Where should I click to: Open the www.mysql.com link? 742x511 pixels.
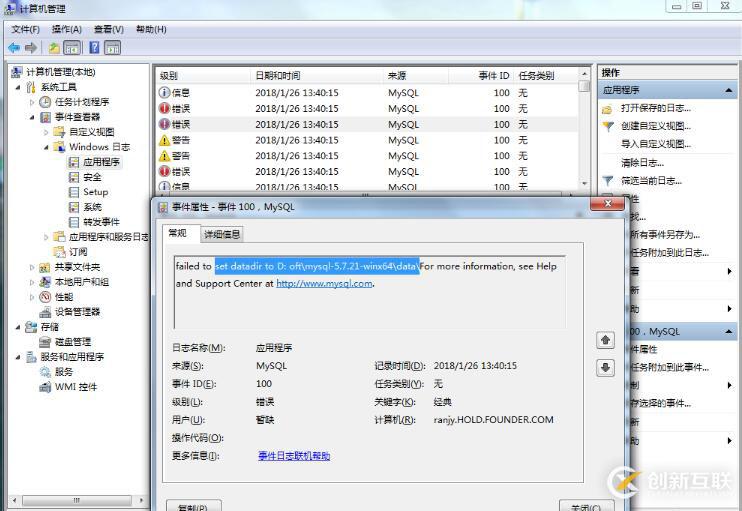click(x=324, y=284)
